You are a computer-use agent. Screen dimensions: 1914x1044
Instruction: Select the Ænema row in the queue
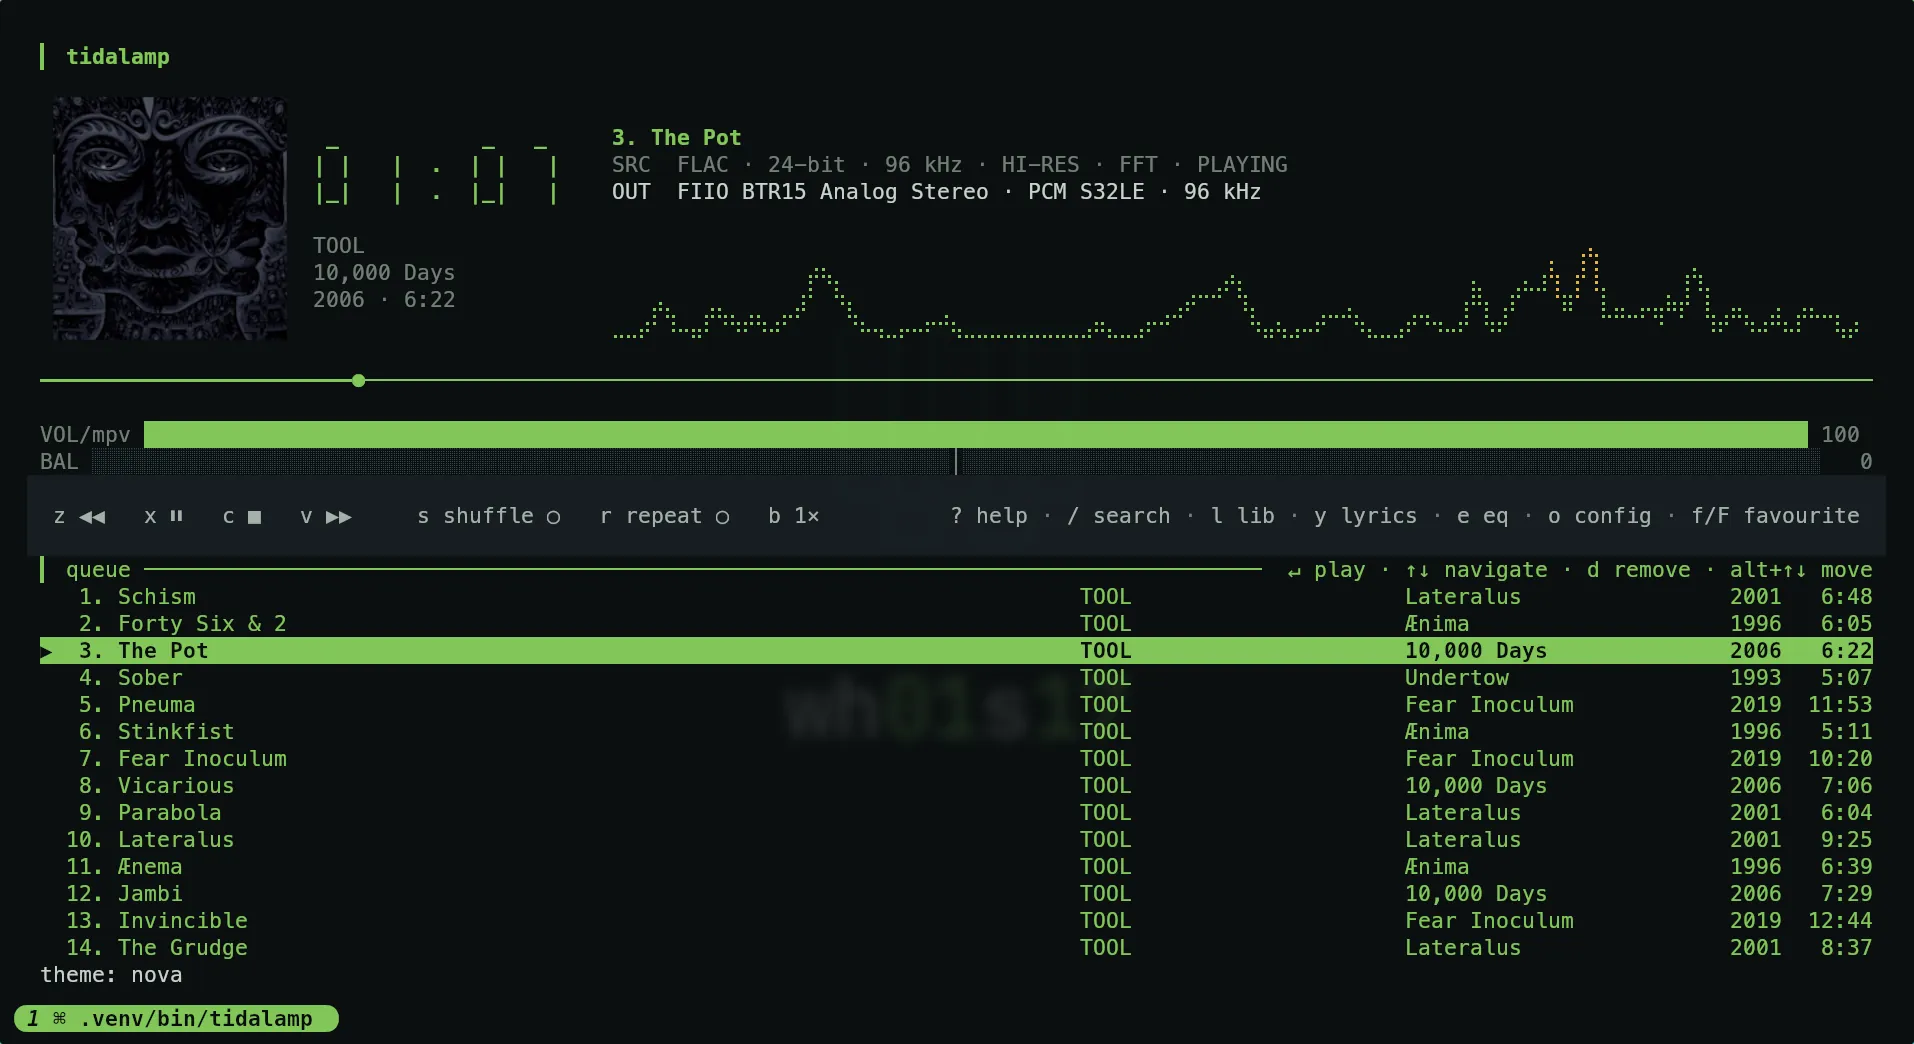point(956,867)
